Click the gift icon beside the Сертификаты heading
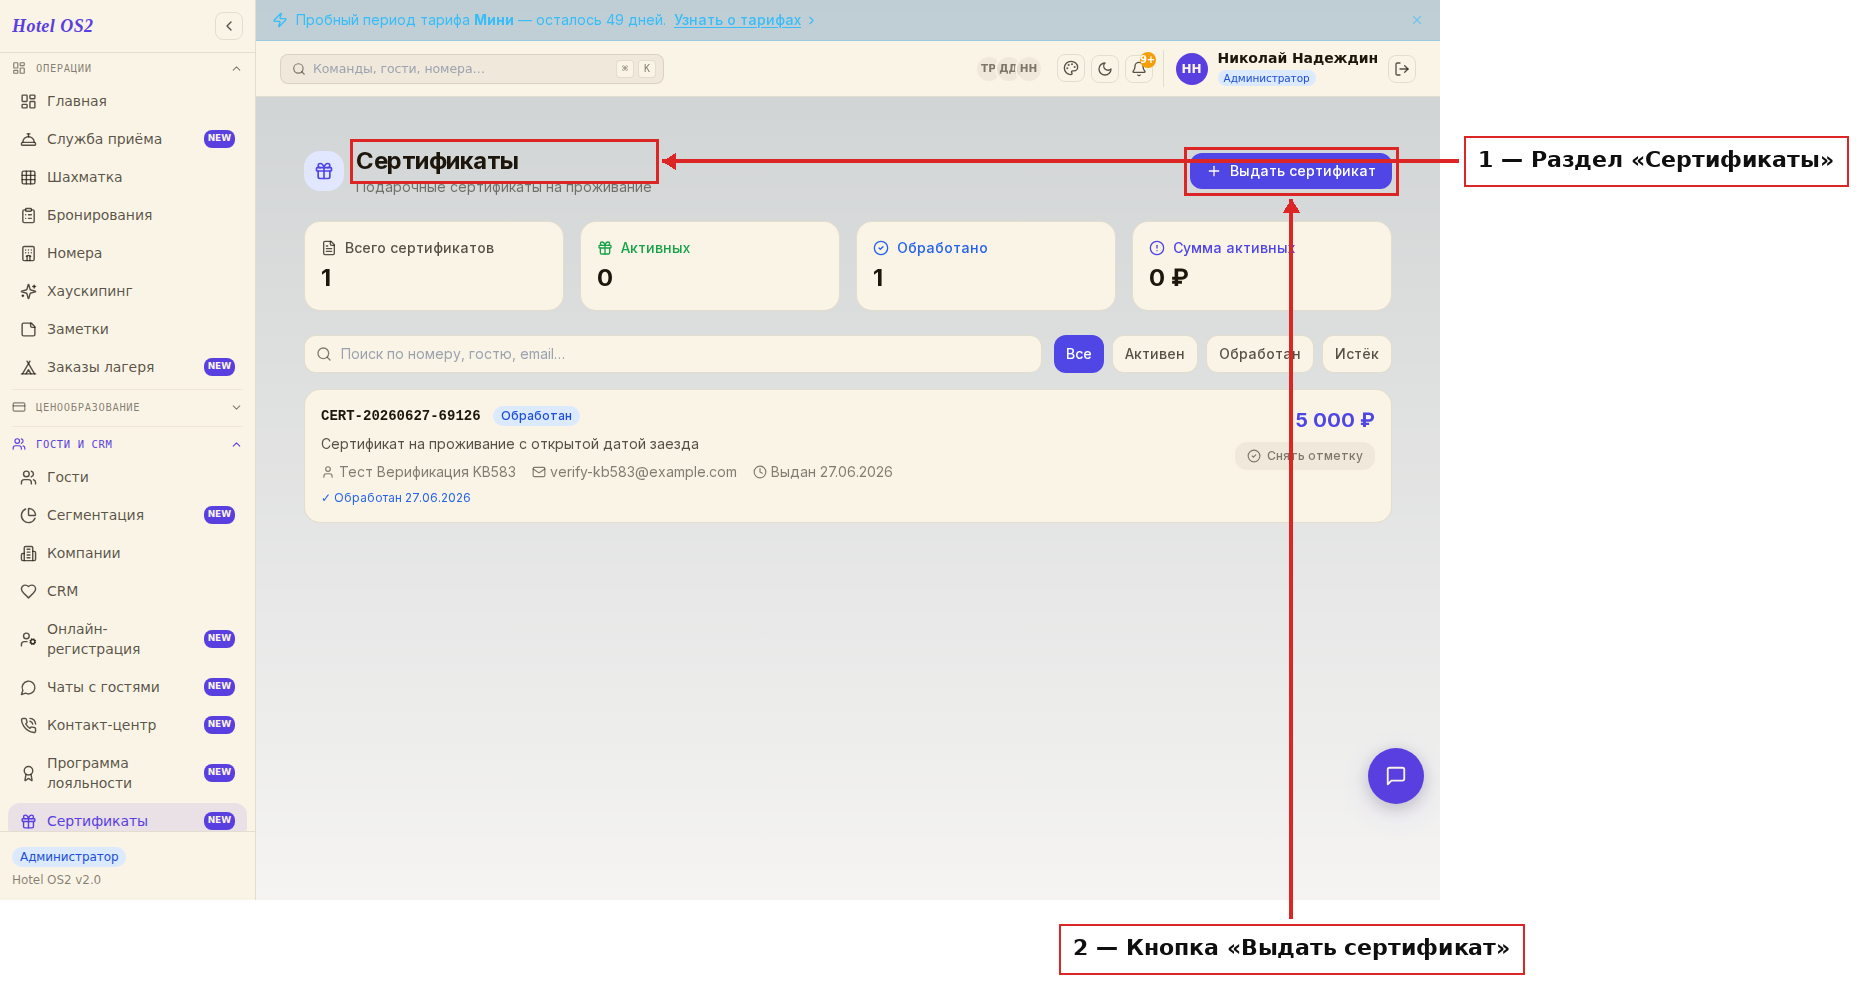 (324, 171)
